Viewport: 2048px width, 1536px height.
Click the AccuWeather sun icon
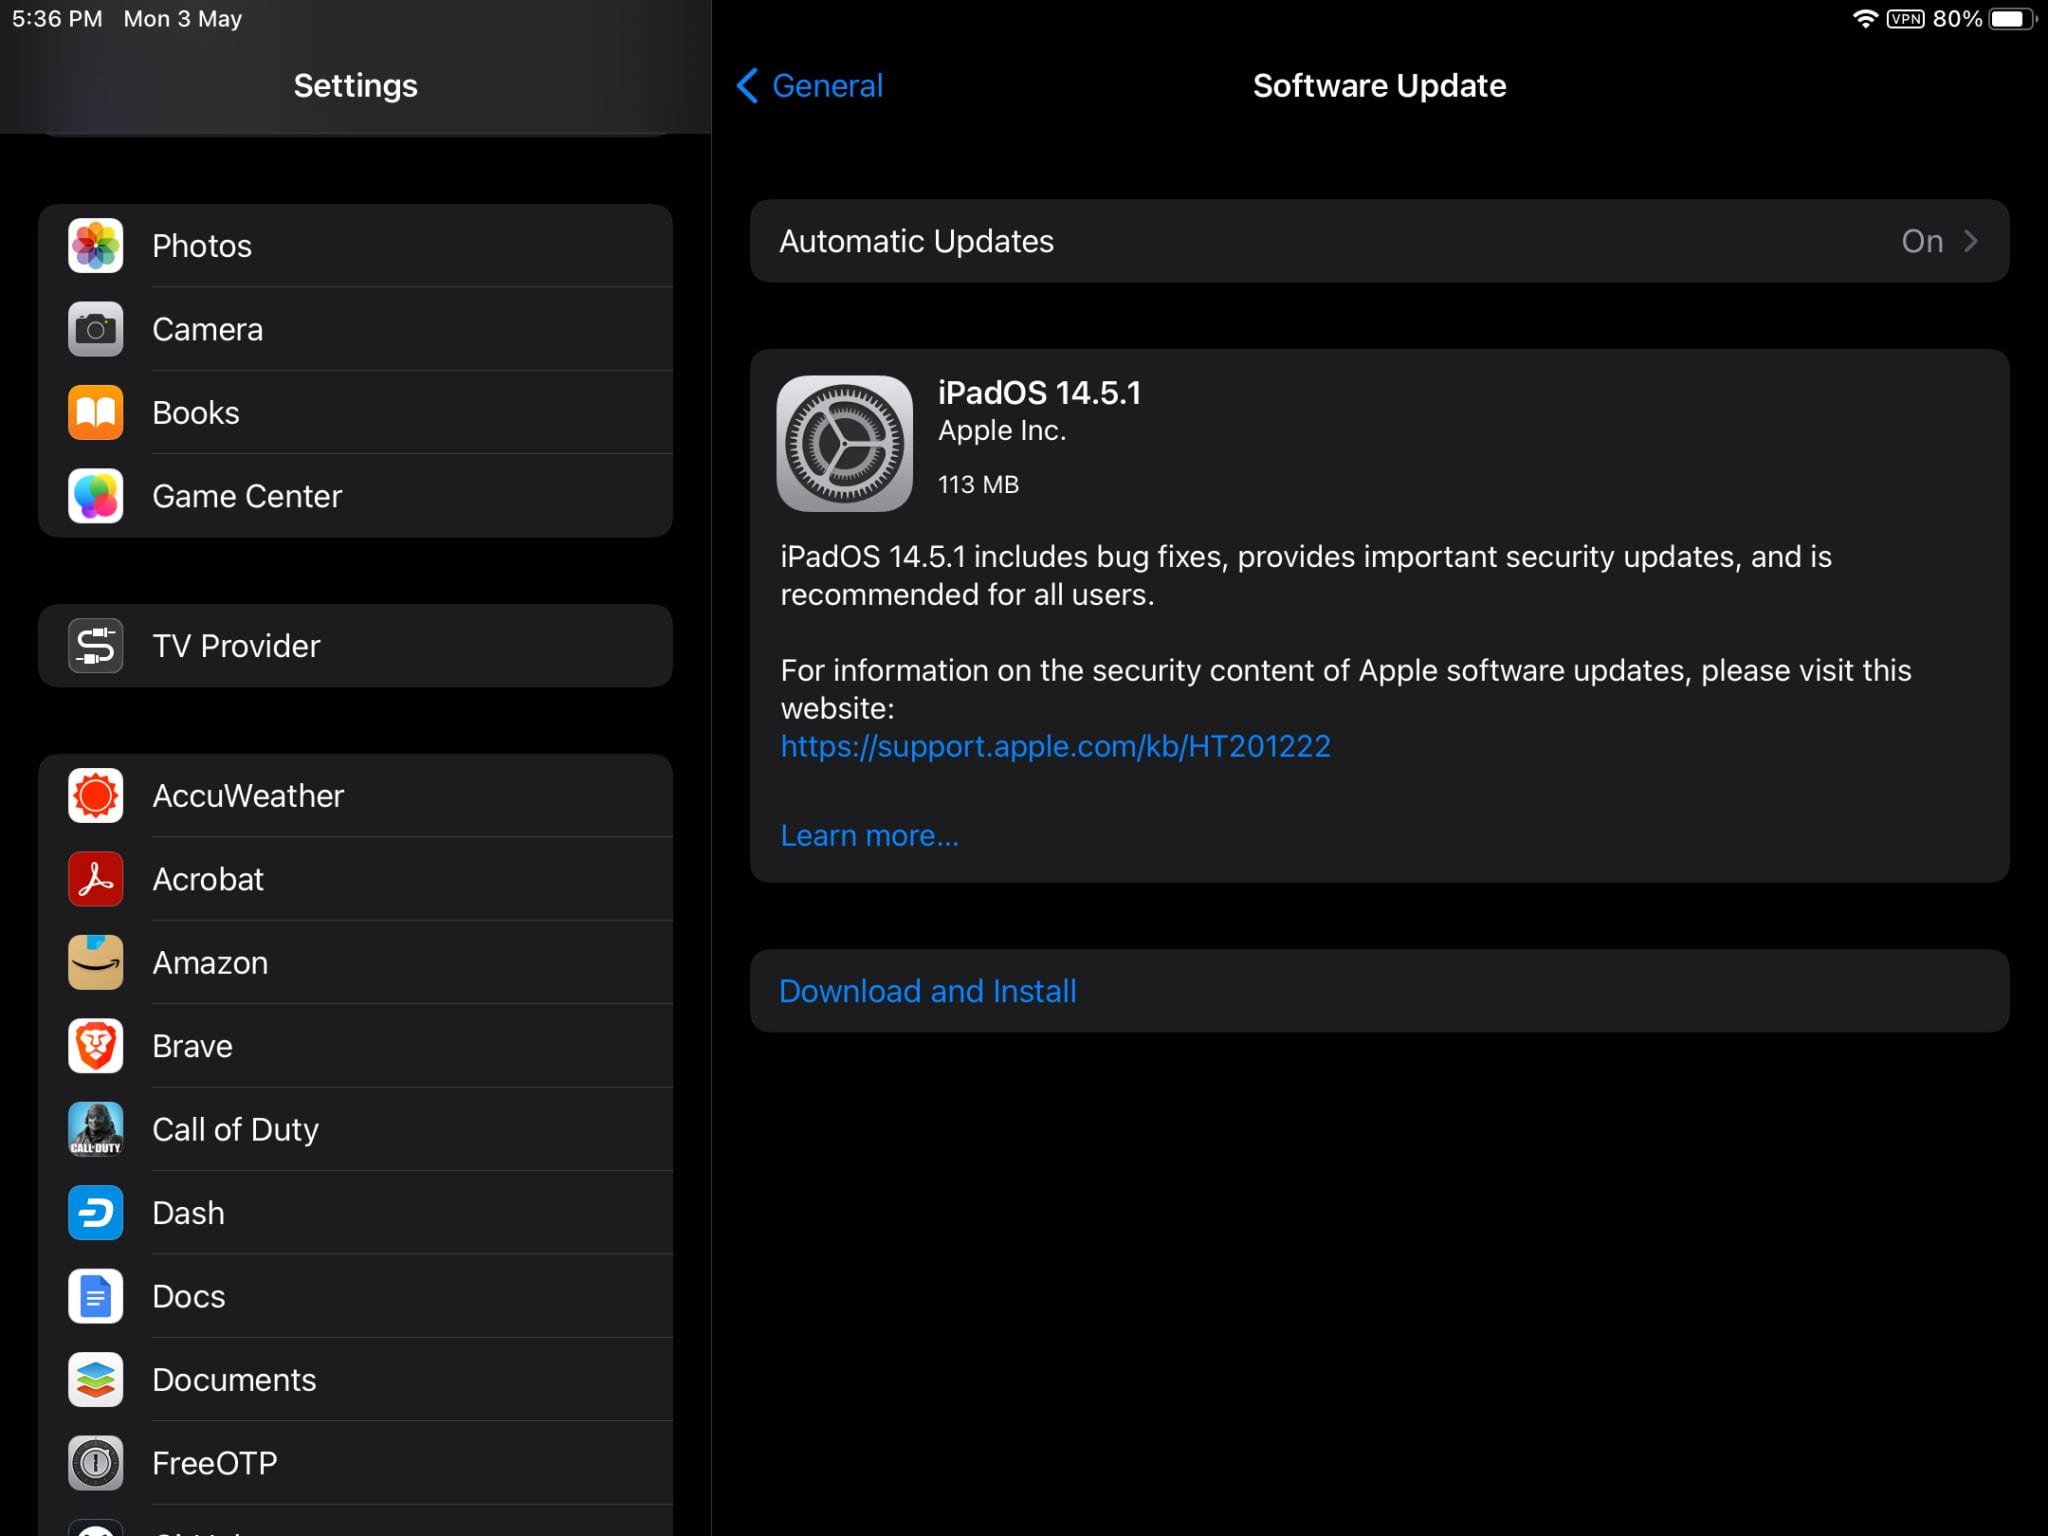tap(95, 795)
